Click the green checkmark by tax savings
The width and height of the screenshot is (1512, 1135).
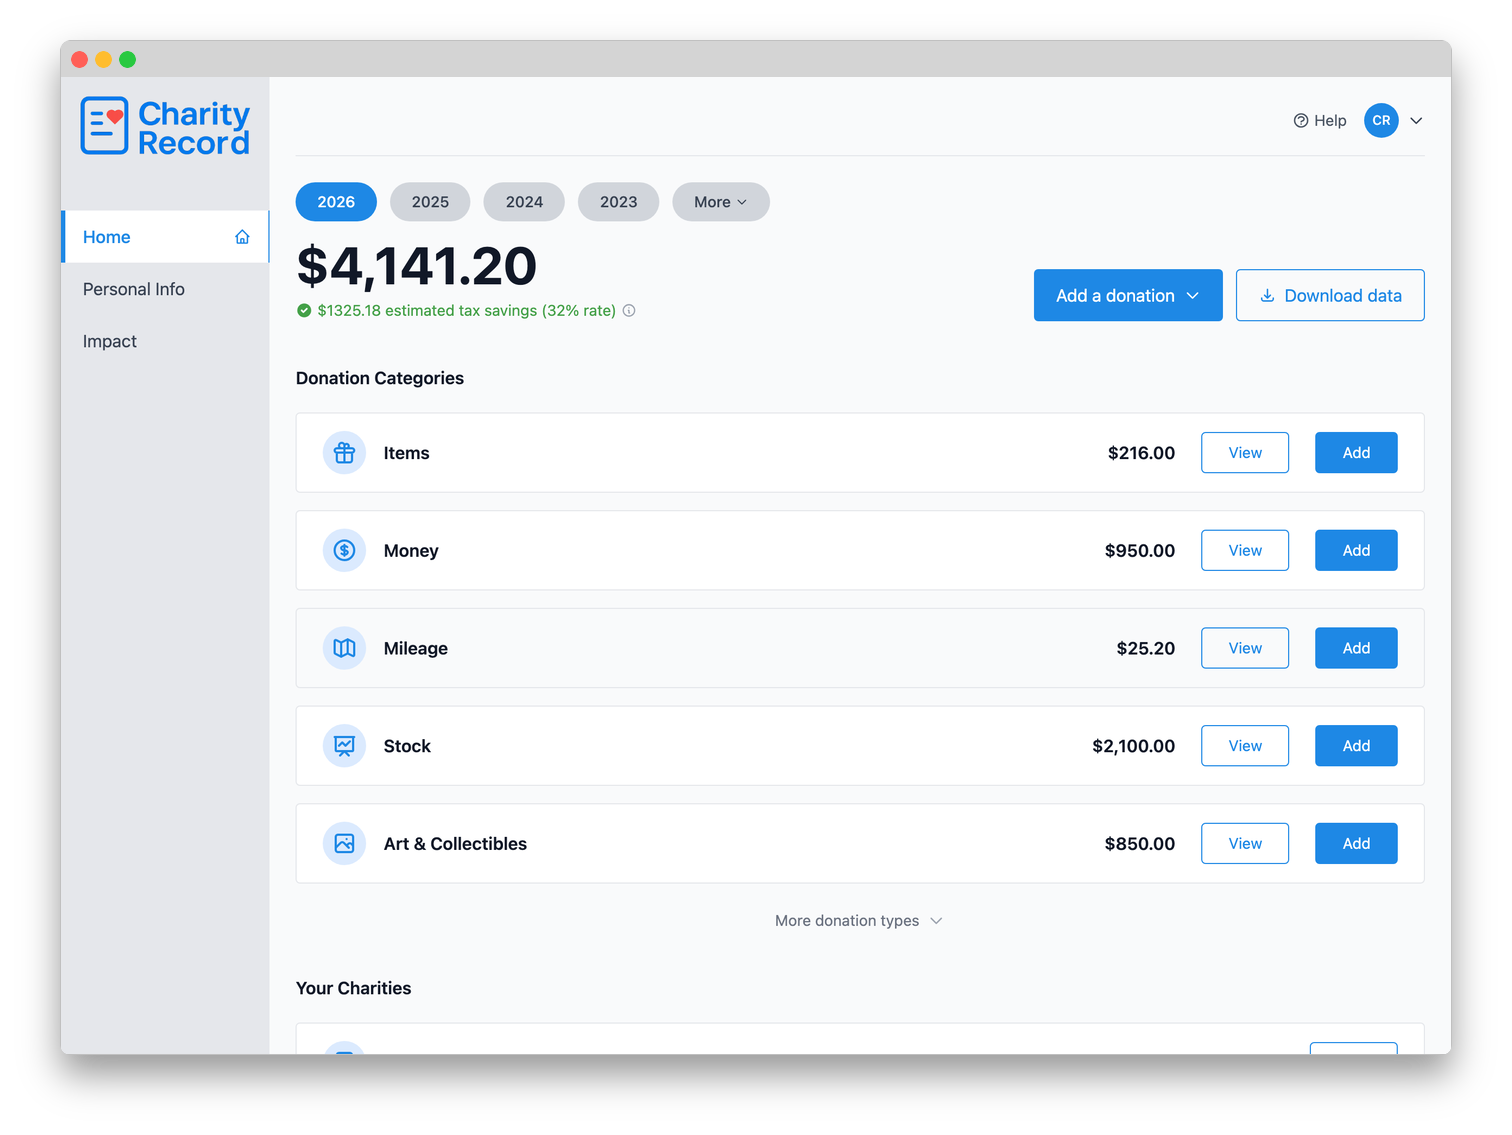coord(304,311)
